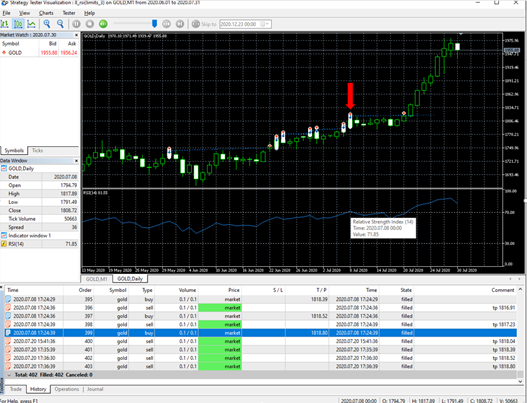
Task: Open the History tab in Toolbox
Action: click(x=38, y=389)
